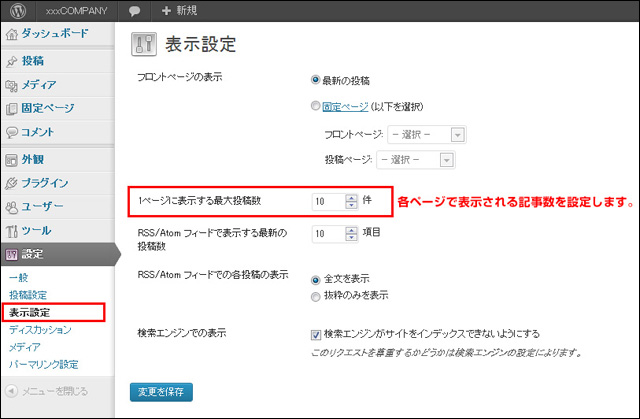The image size is (640, 419).
Task: Uncheck the search engine indexing checkbox
Action: 317,335
